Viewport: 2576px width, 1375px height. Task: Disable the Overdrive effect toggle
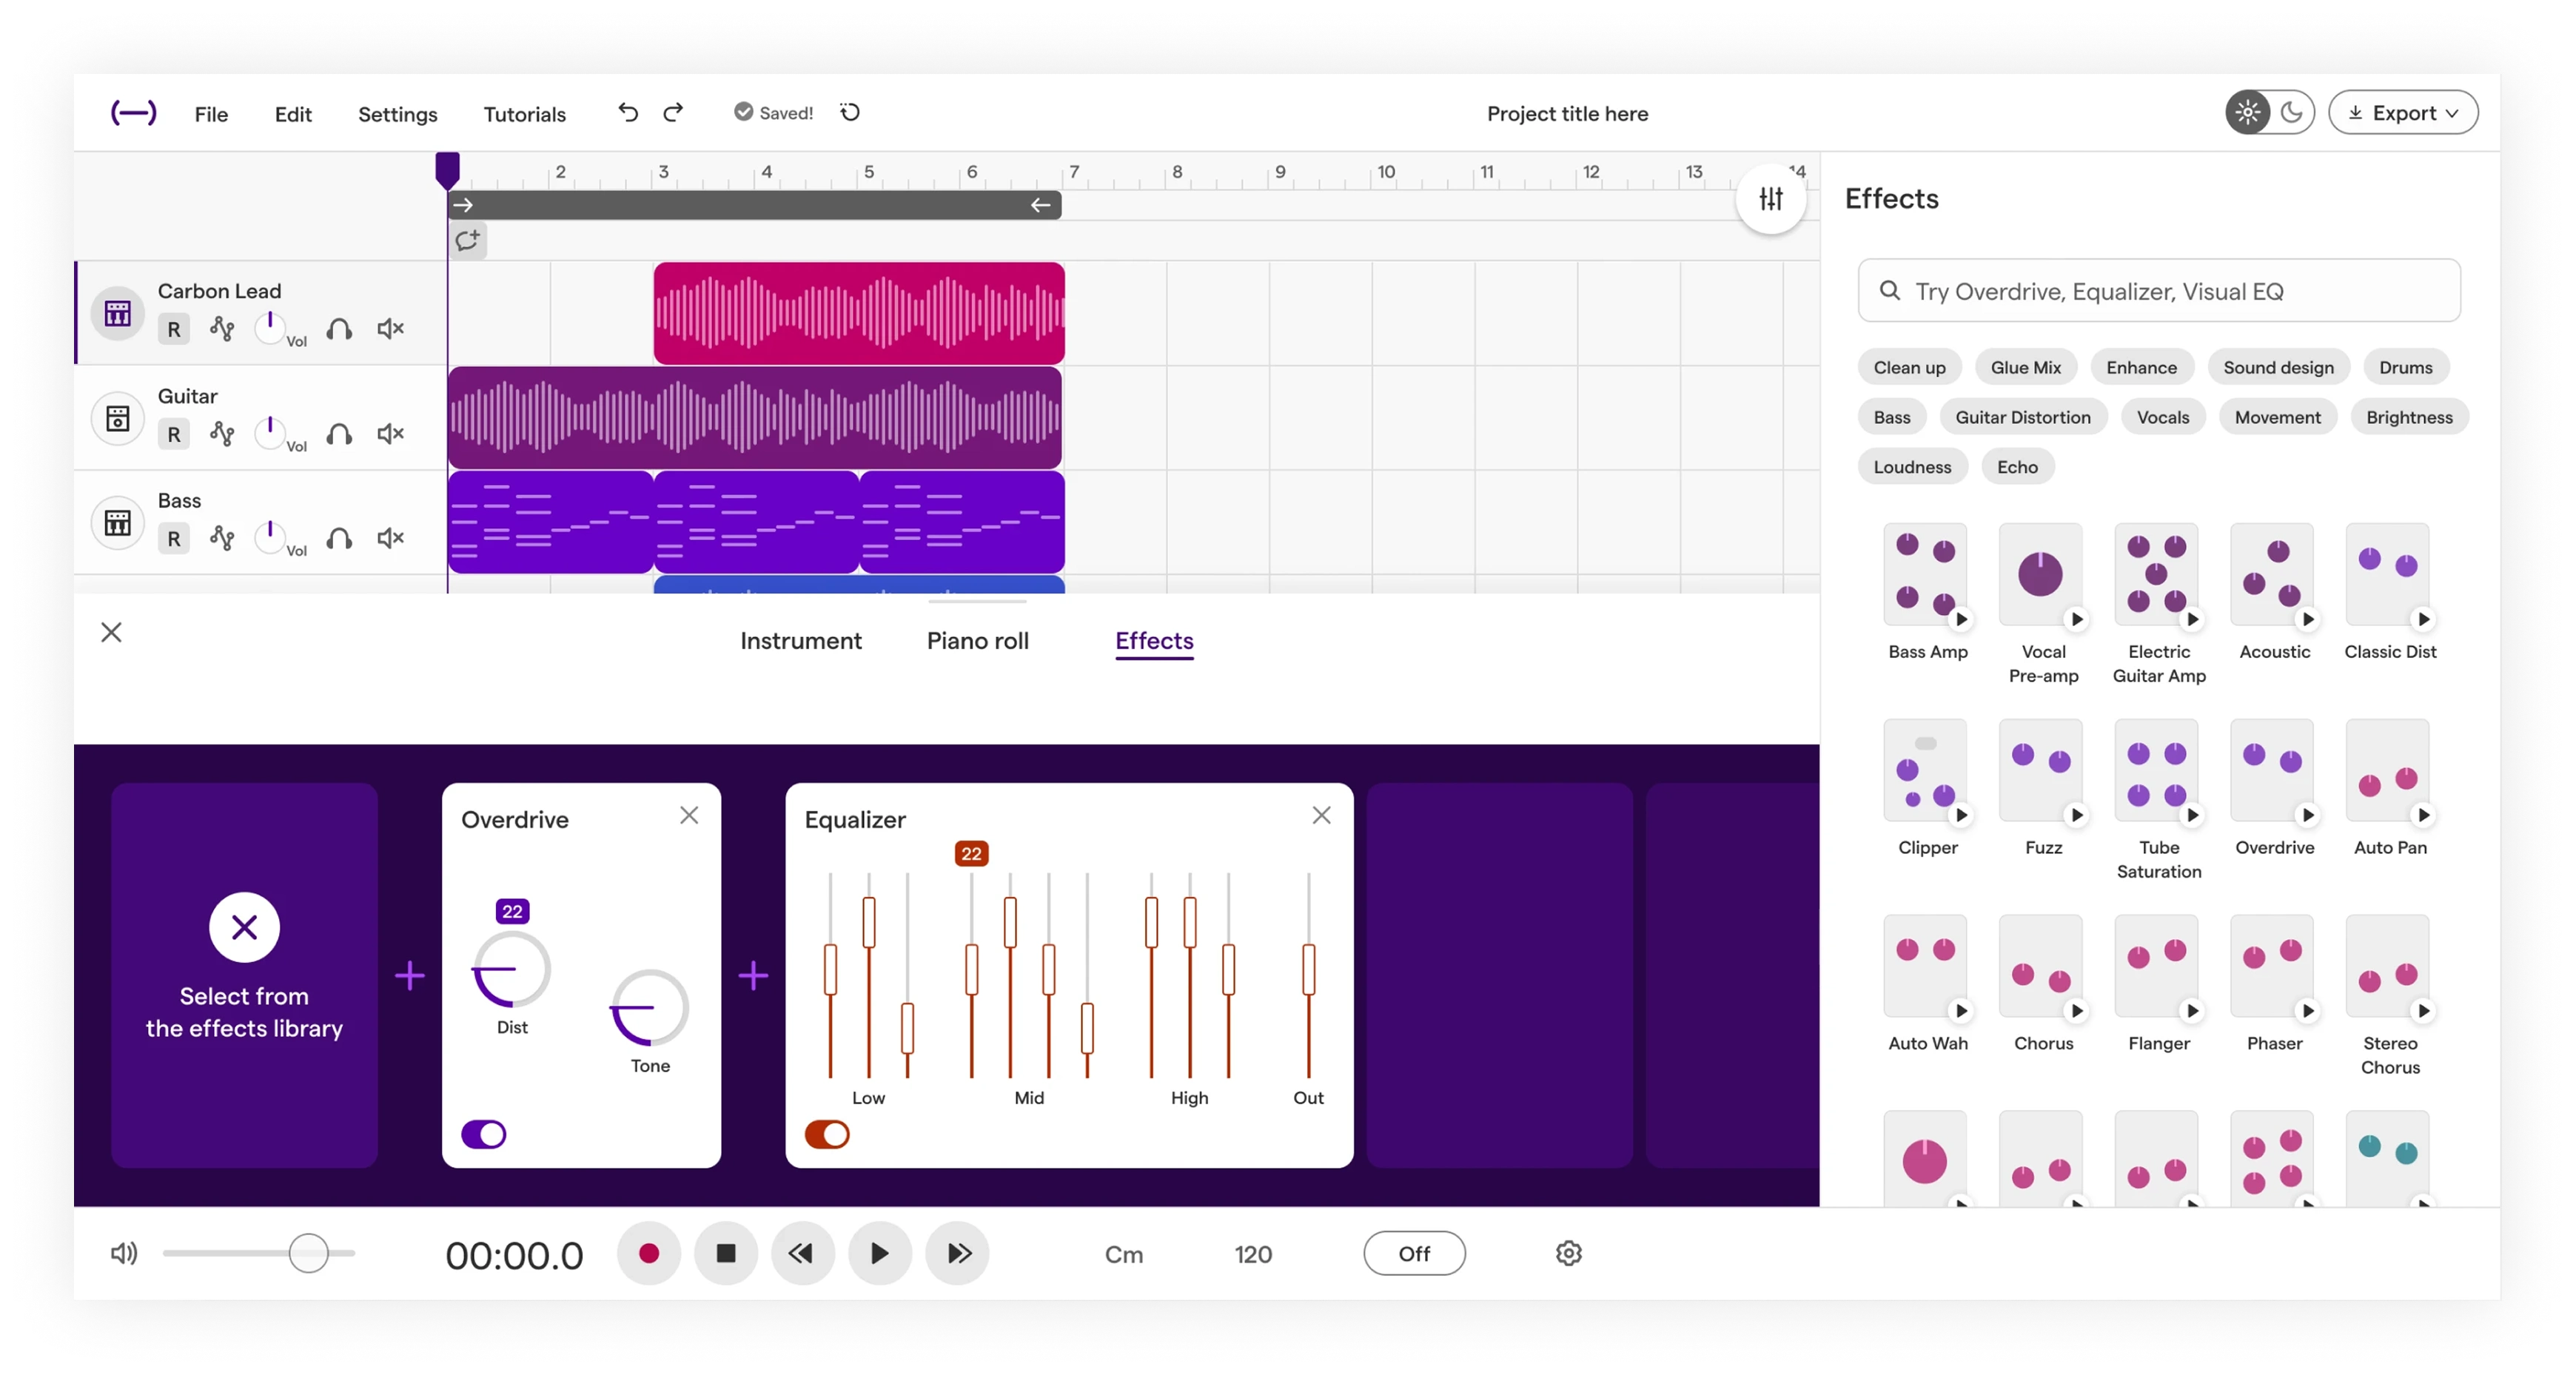(484, 1133)
